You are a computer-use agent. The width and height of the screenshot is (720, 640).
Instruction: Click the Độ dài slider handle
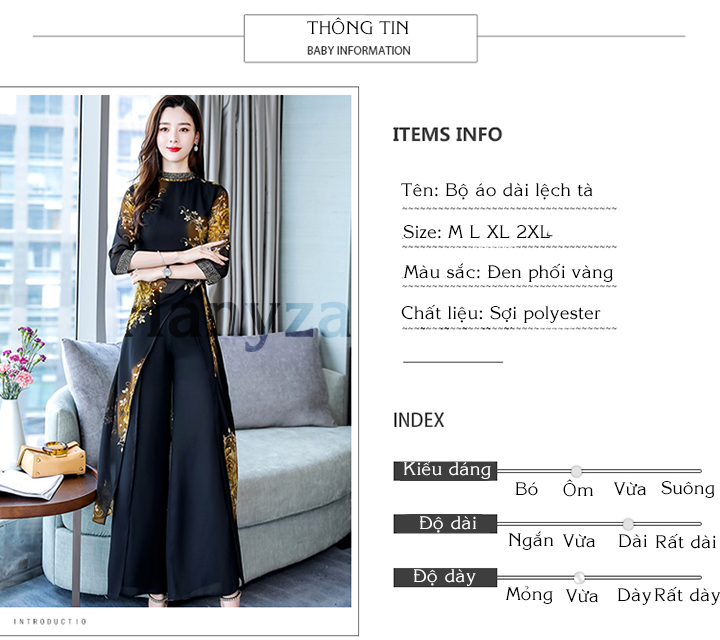(628, 524)
